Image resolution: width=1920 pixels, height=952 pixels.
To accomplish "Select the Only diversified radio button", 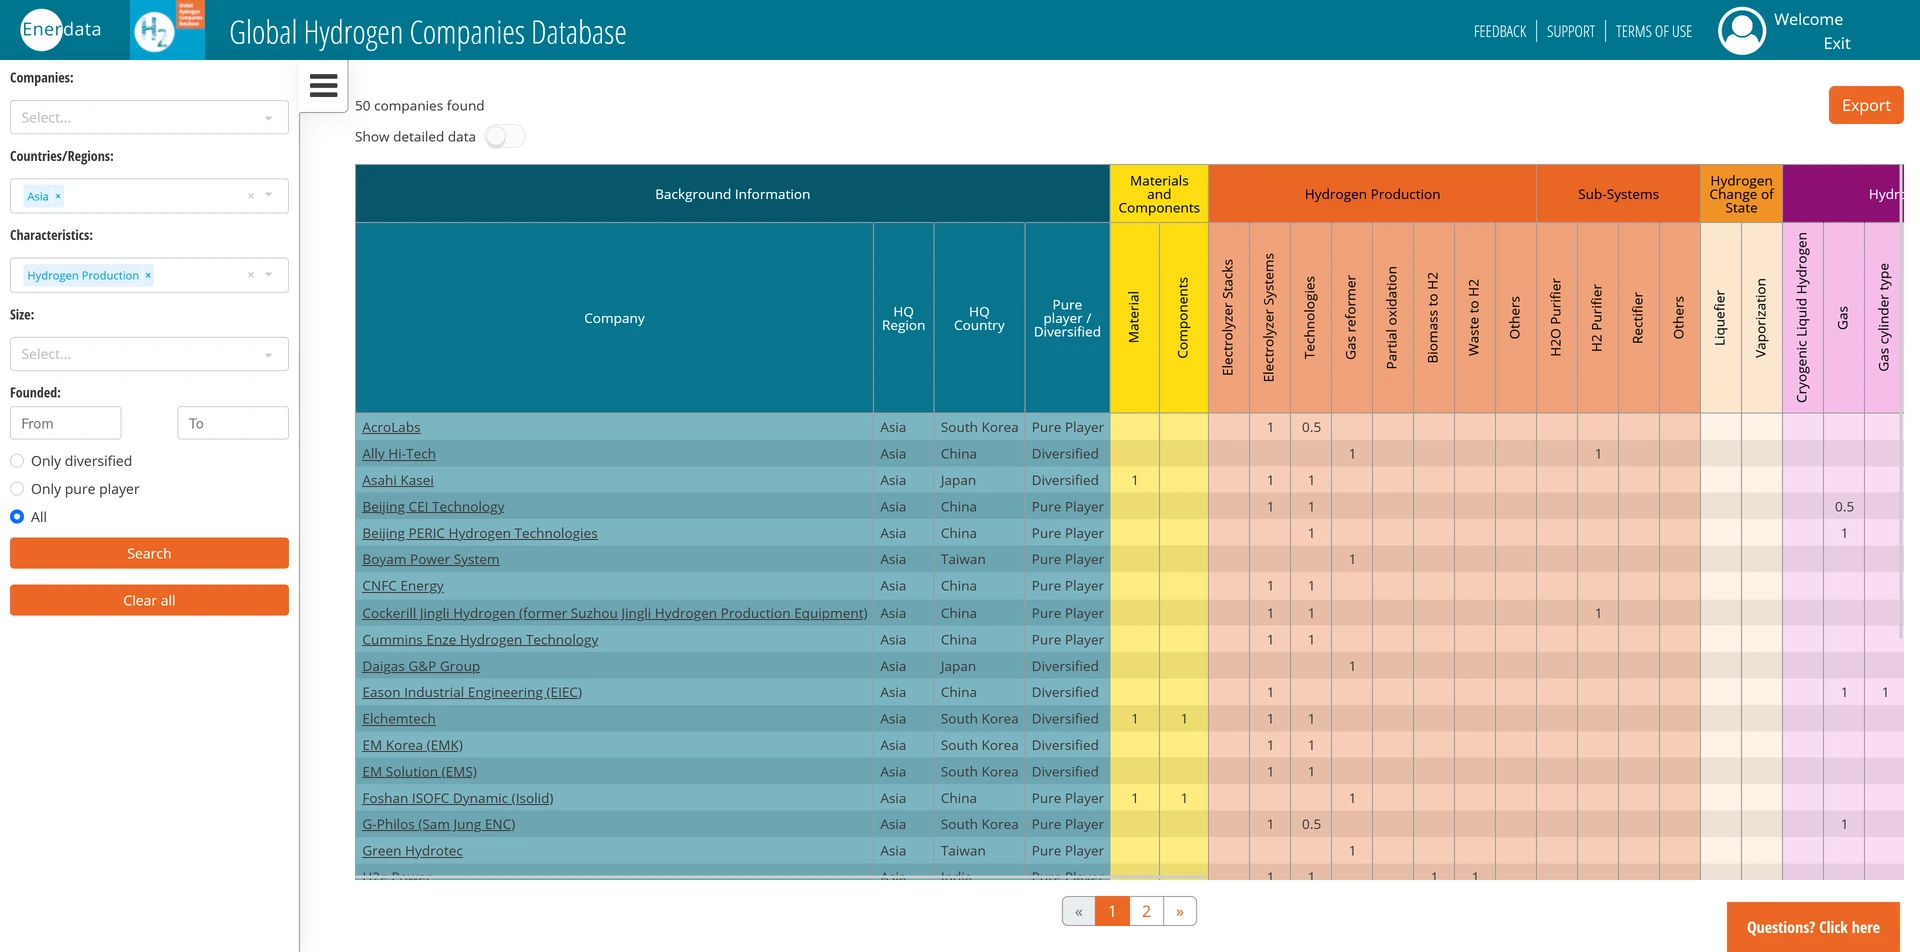I will (x=17, y=461).
